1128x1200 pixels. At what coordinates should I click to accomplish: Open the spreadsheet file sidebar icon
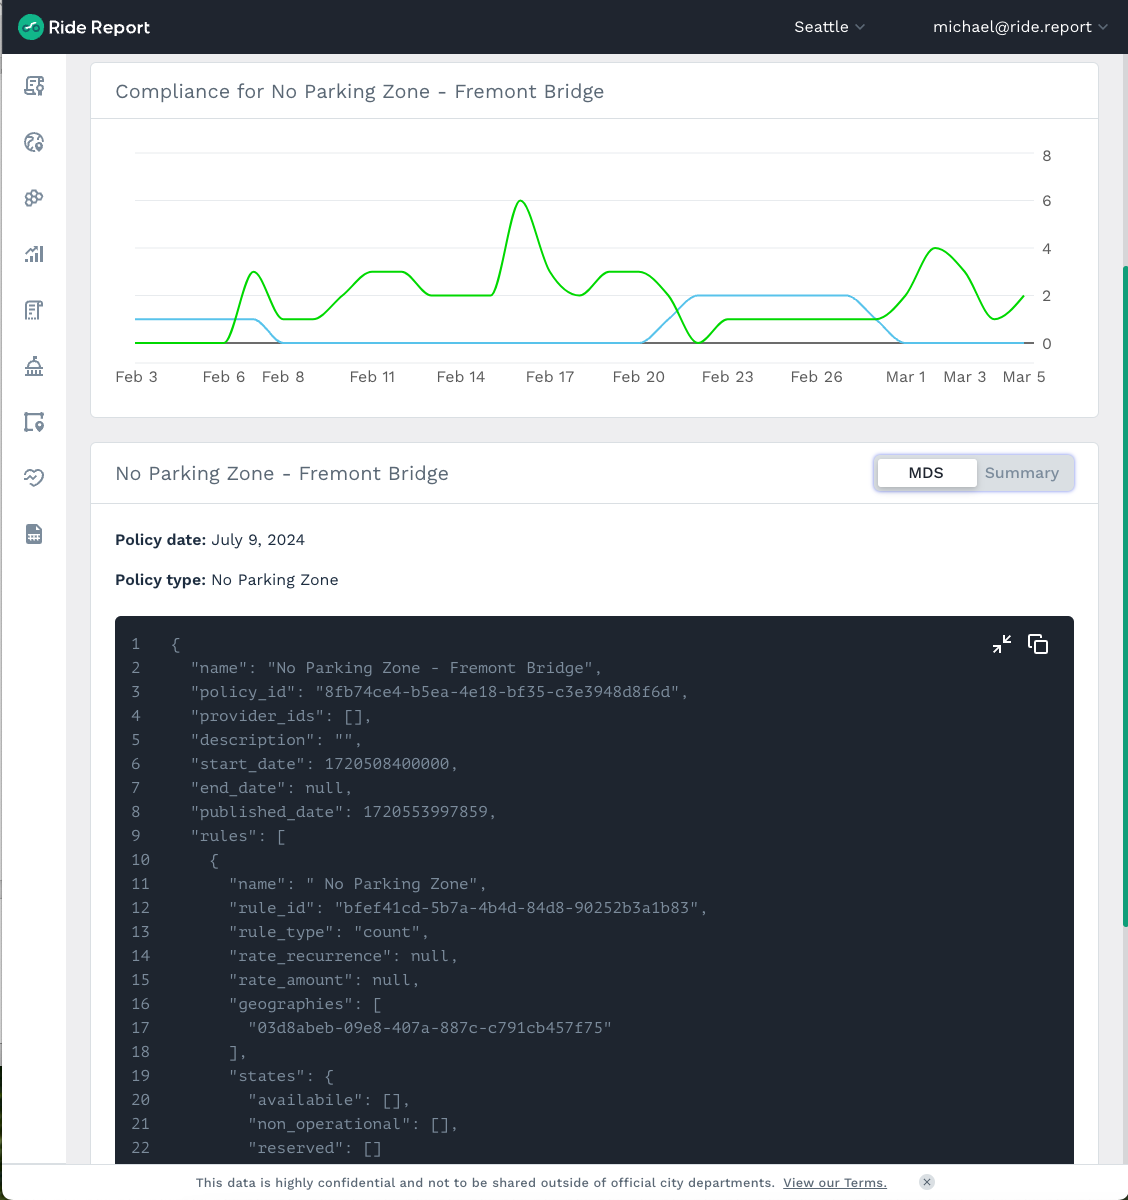[x=34, y=534]
